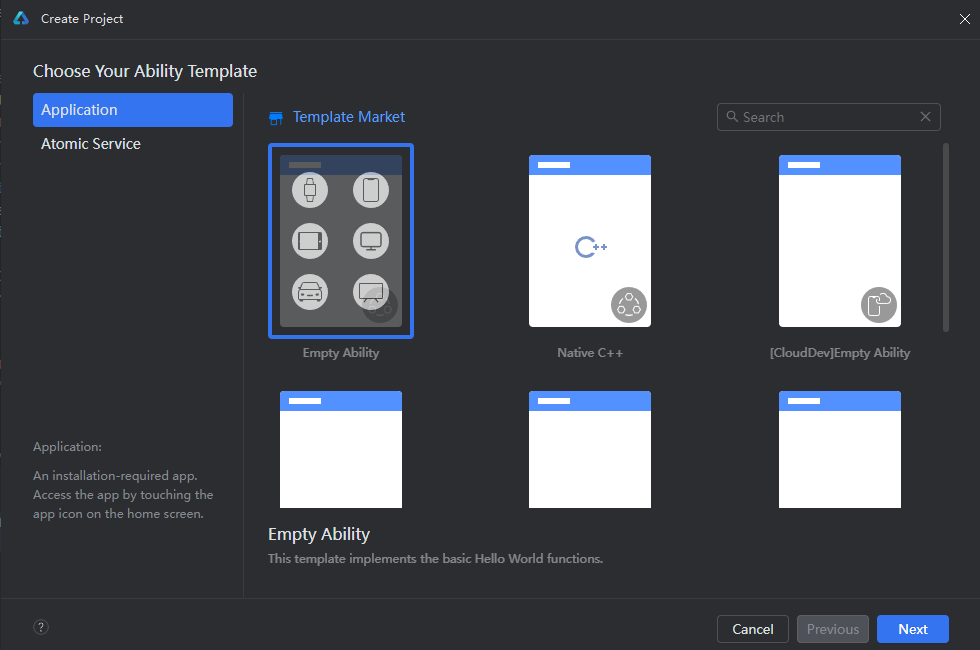980x650 pixels.
Task: Close the Create Project dialog
Action: point(964,19)
